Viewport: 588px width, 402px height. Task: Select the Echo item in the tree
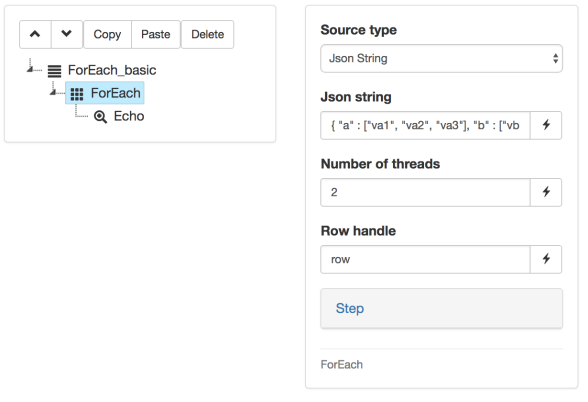[129, 116]
